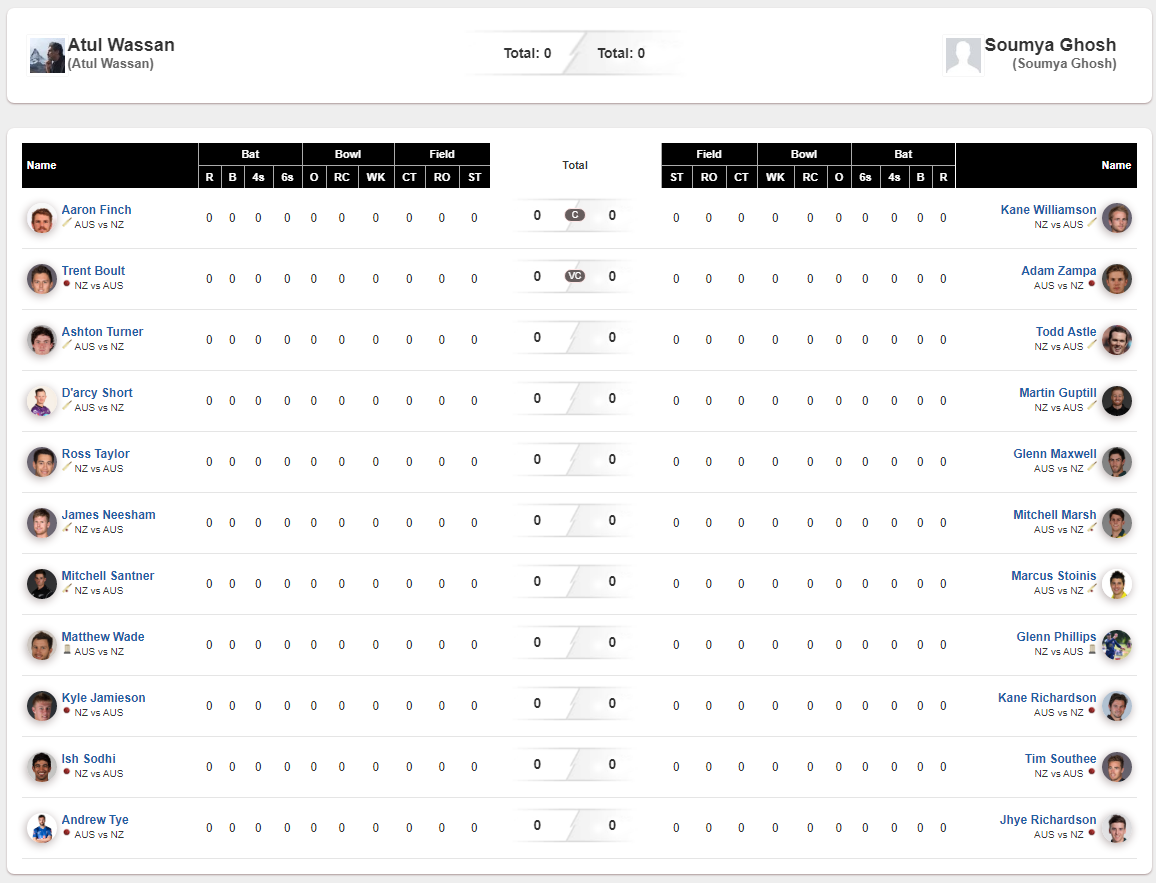
Task: Click Soumya Ghosh team name heading
Action: pyautogui.click(x=1050, y=45)
